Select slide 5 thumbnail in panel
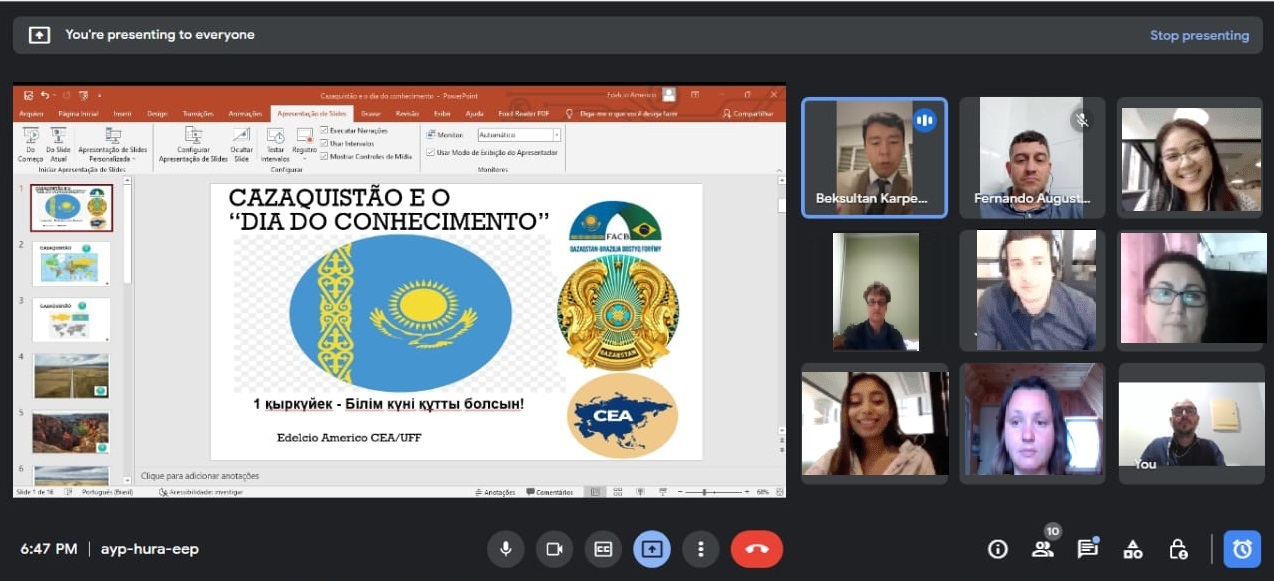This screenshot has height=581, width=1274. pyautogui.click(x=72, y=432)
